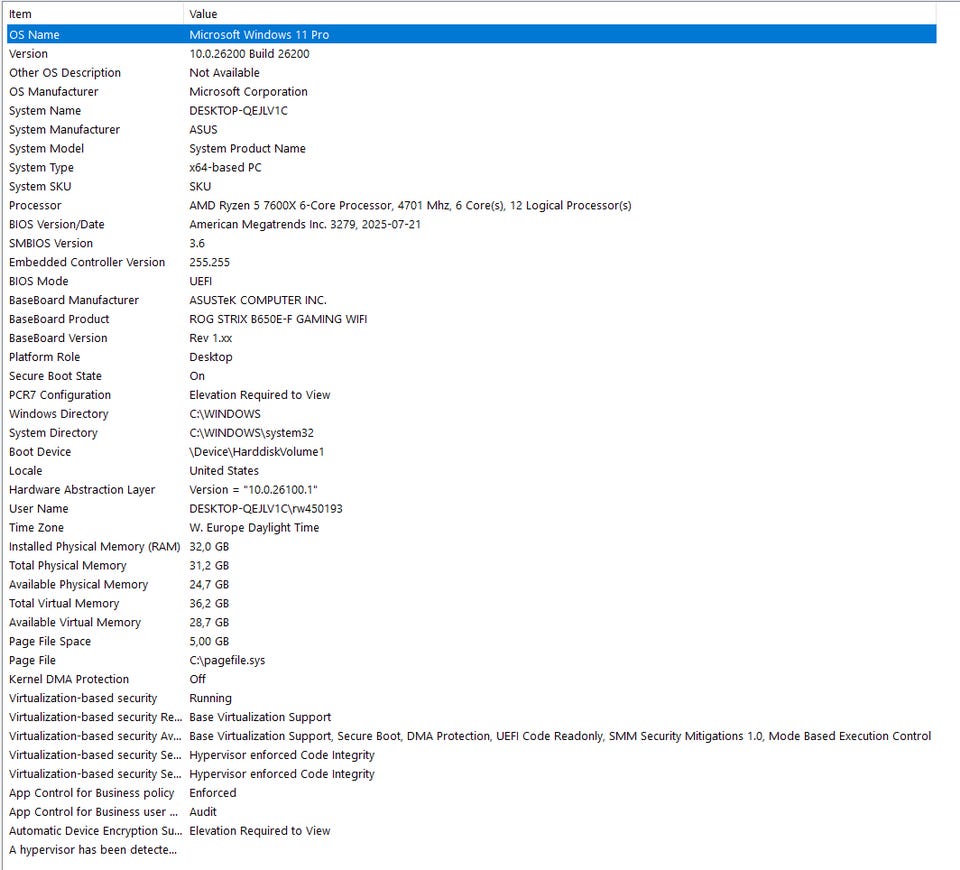960x870 pixels.
Task: Click the "Kernel DMA Protection" item label
Action: (69, 680)
